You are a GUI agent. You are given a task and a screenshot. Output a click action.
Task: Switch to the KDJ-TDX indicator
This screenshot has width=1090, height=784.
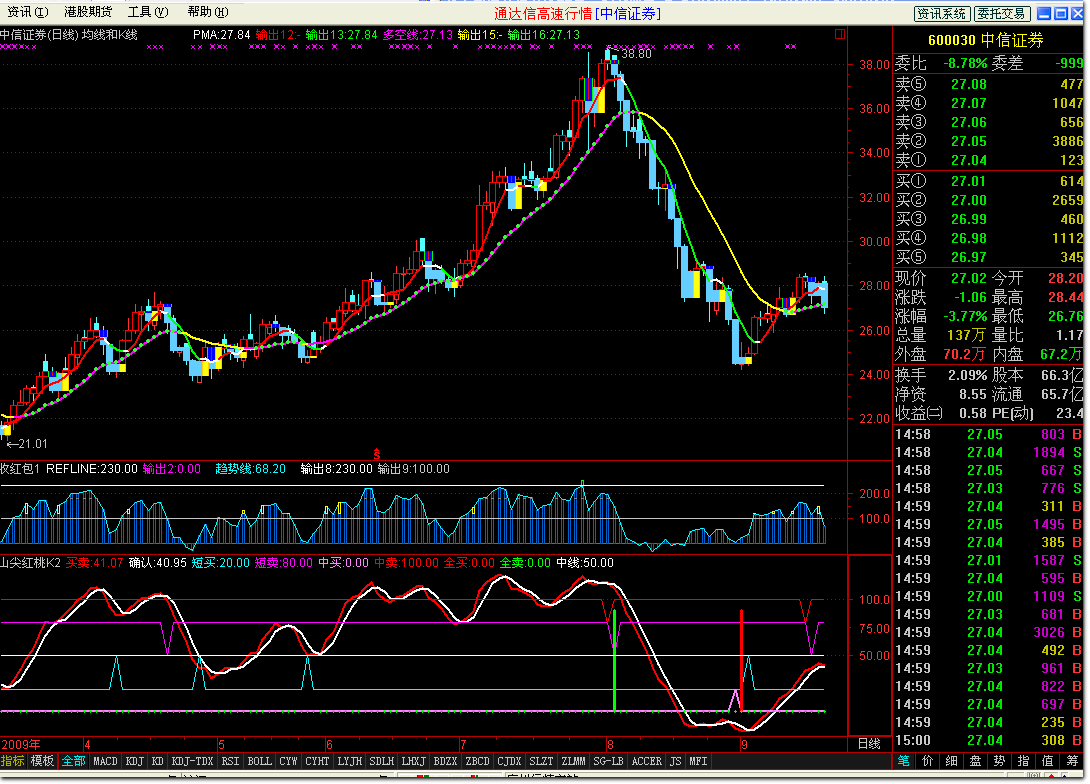(192, 761)
